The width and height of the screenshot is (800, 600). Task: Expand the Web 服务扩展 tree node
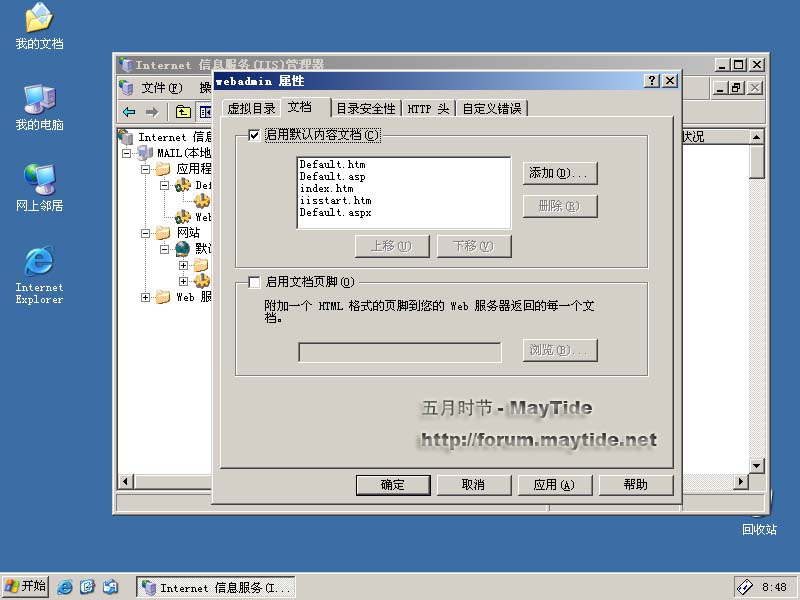pyautogui.click(x=146, y=297)
